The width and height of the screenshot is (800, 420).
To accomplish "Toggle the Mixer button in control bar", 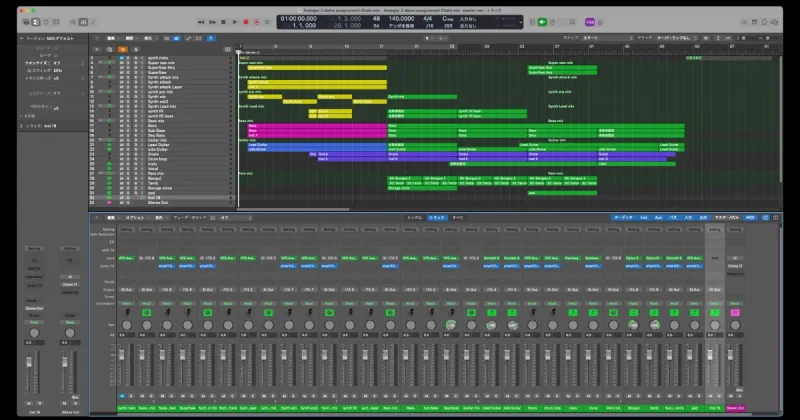I will point(83,22).
